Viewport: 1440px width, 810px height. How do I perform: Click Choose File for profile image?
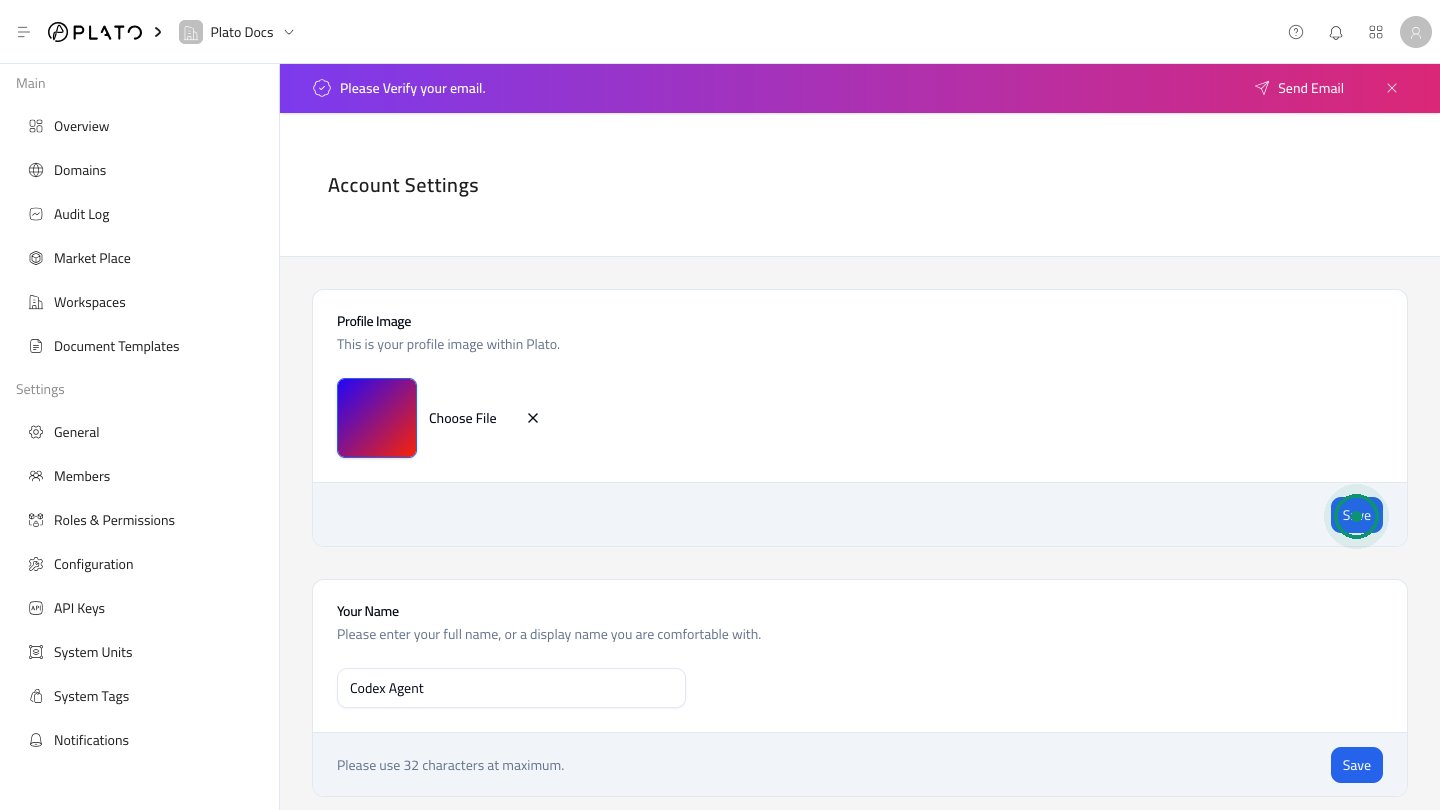coord(462,418)
